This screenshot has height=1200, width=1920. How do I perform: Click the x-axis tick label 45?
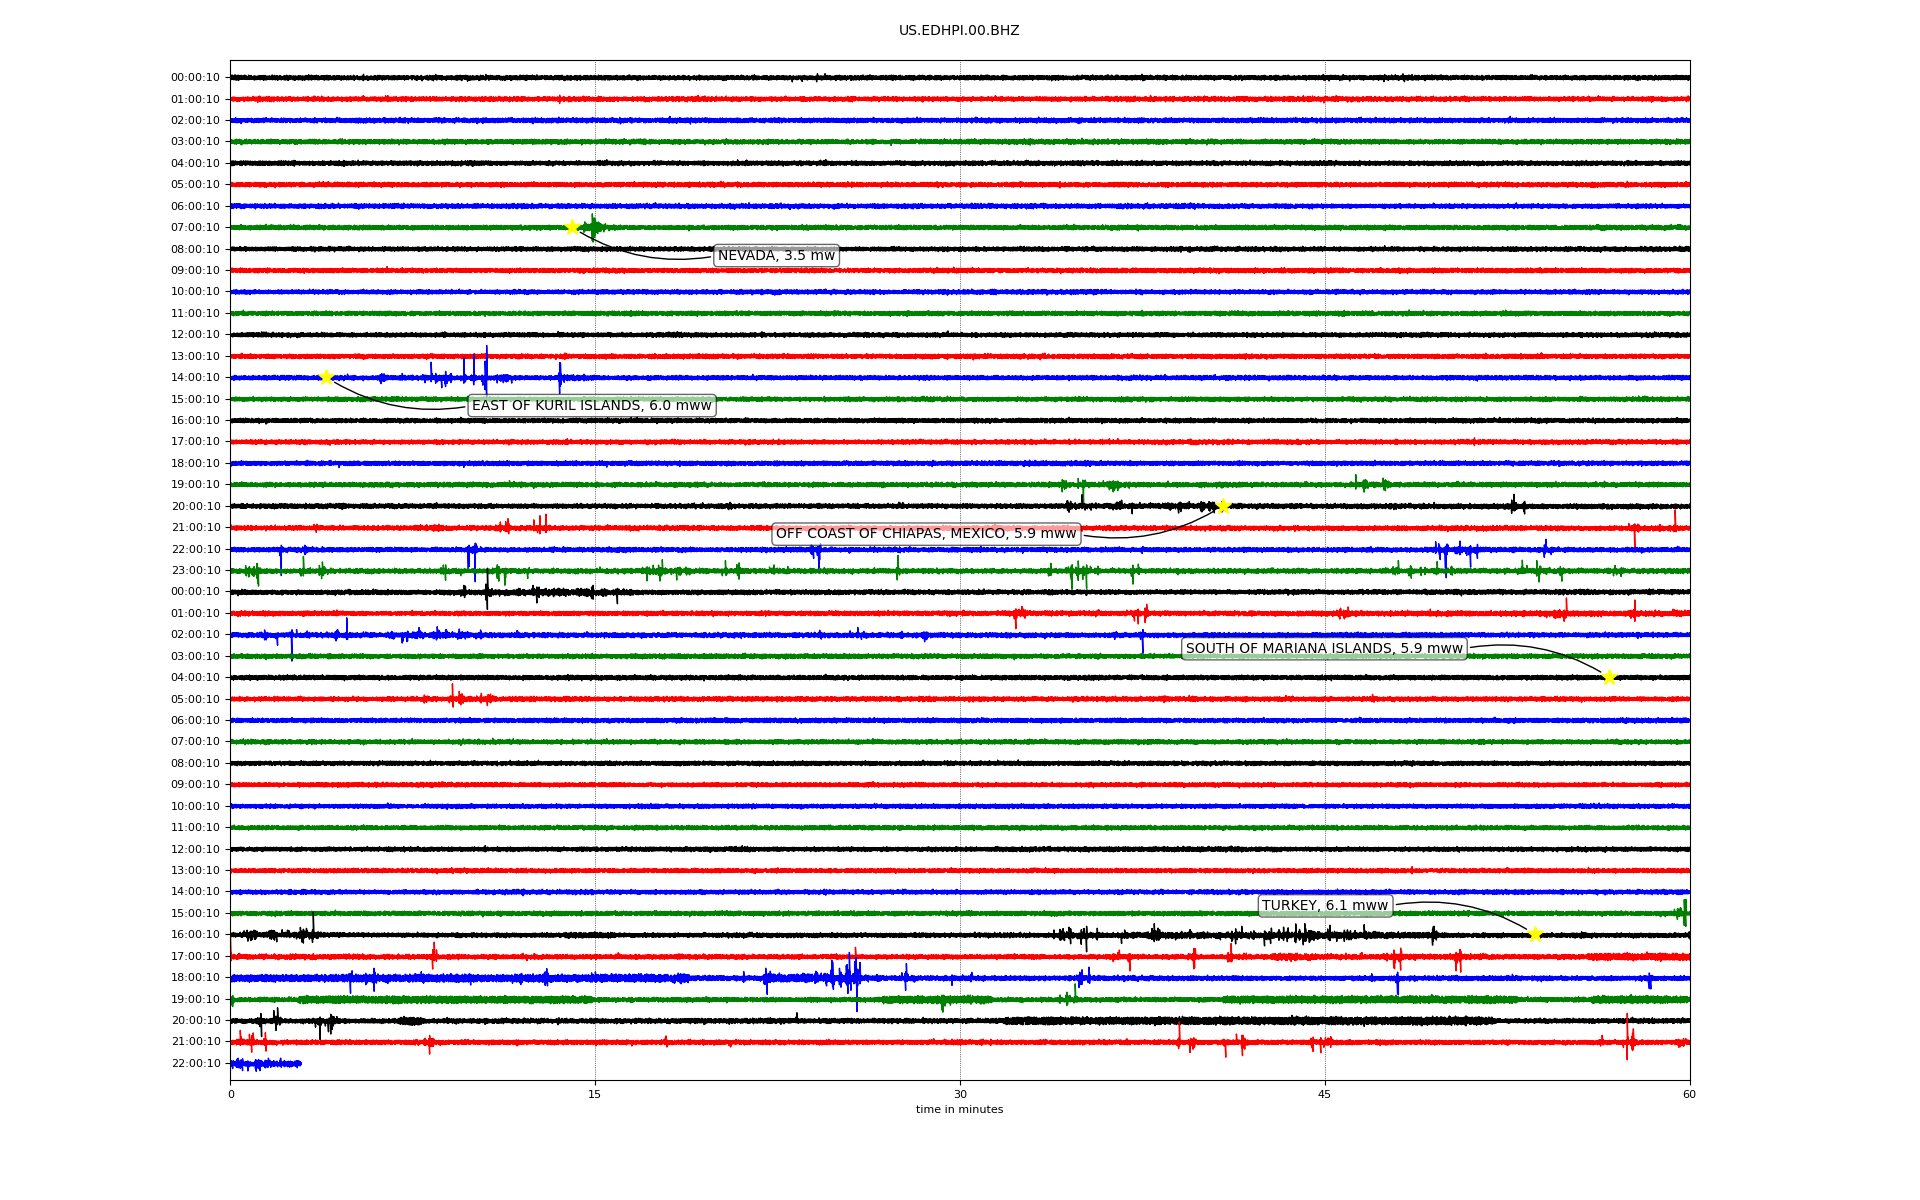pos(1325,1094)
